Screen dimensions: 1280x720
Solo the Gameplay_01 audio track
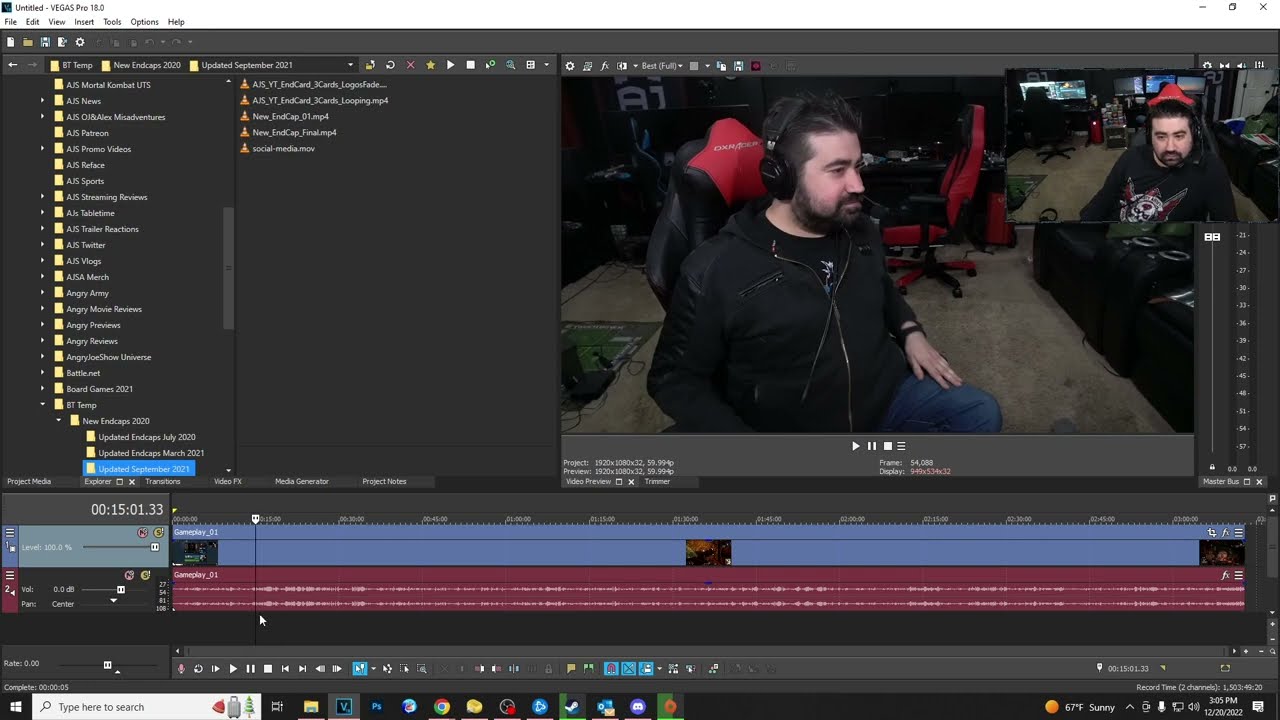[x=145, y=575]
